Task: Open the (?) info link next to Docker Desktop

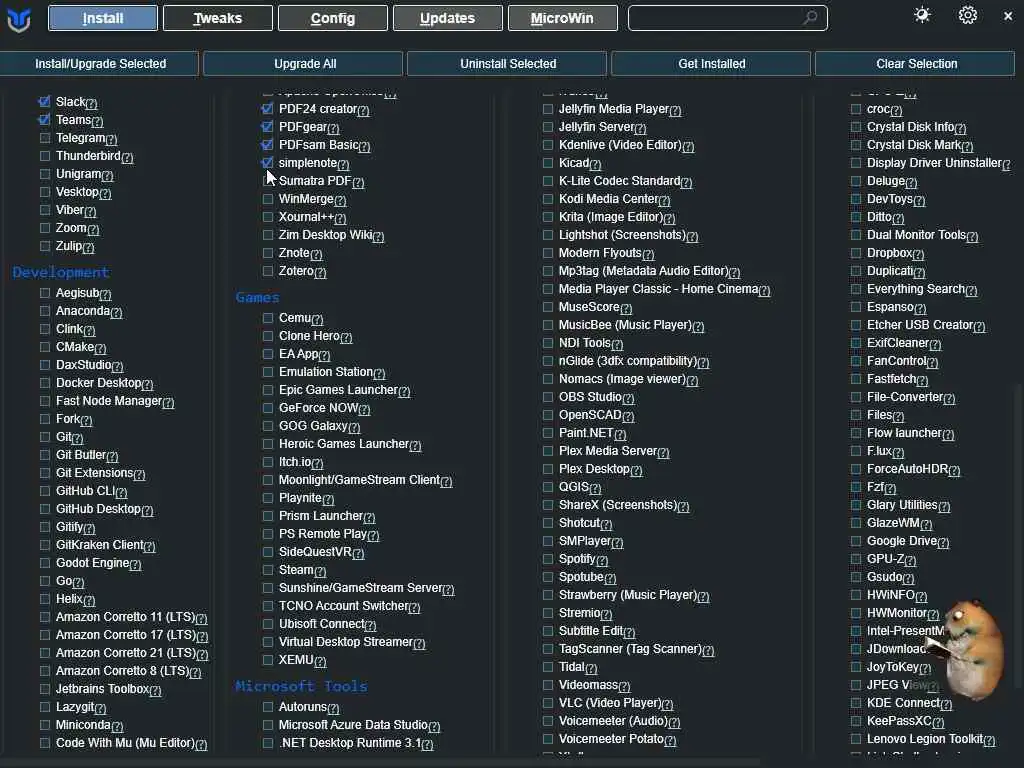Action: pyautogui.click(x=147, y=385)
